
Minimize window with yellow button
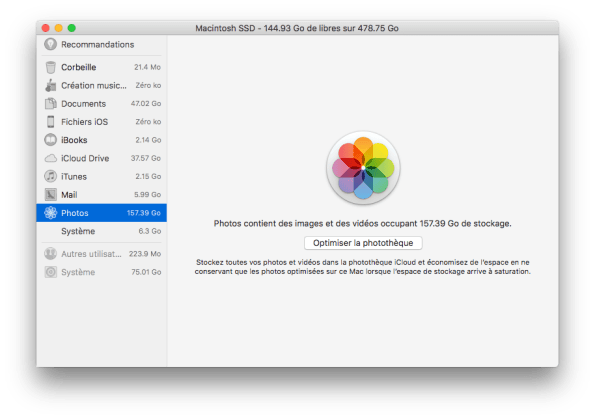point(58,28)
